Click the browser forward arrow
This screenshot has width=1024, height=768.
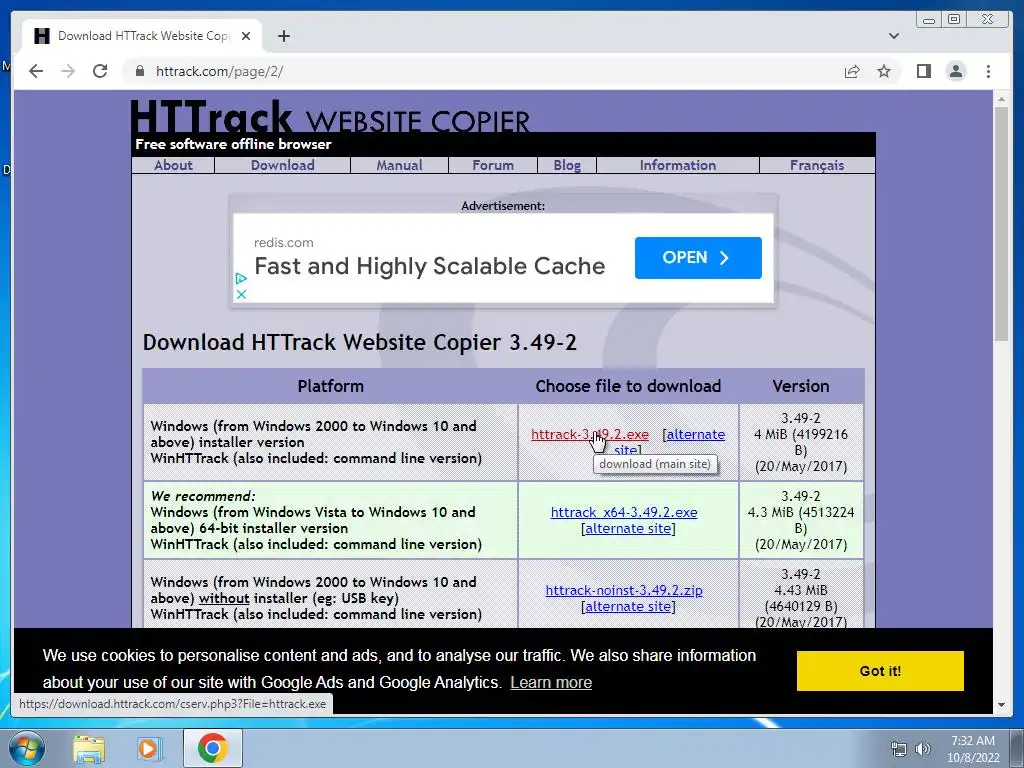click(x=68, y=71)
